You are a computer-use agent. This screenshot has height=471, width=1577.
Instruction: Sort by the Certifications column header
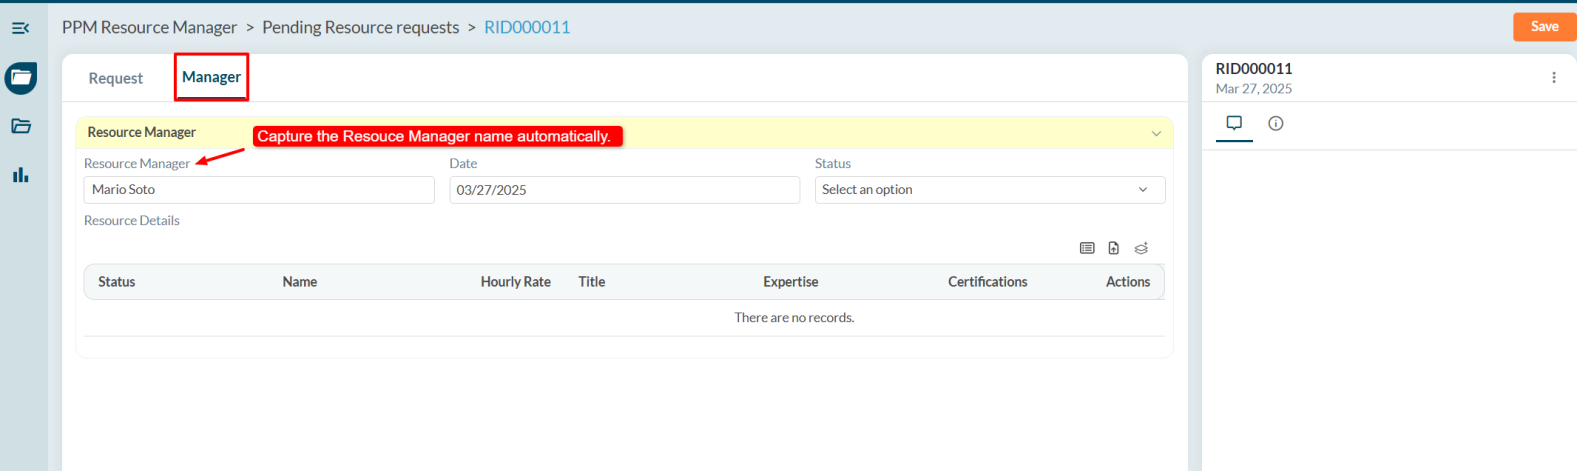pos(988,282)
